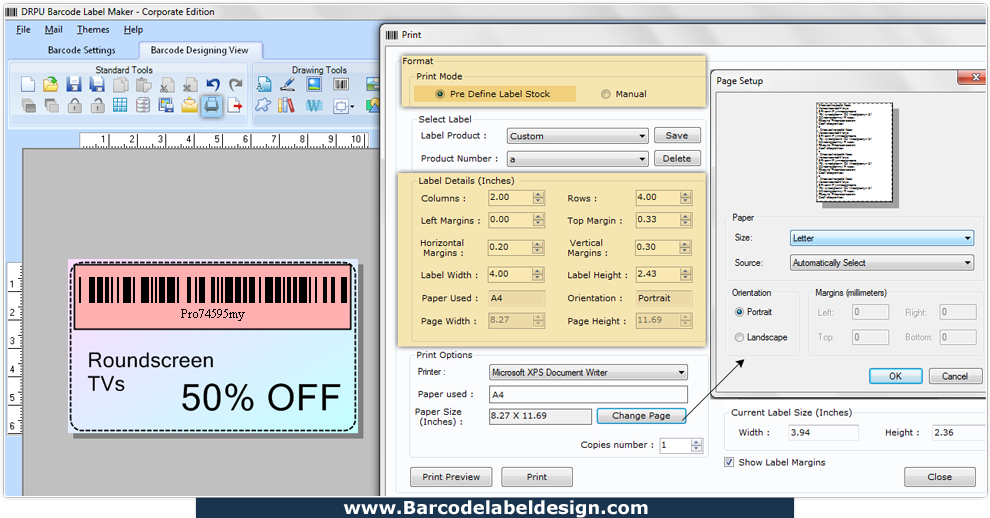
Task: Click Cancel in Page Setup dialog
Action: 955,376
